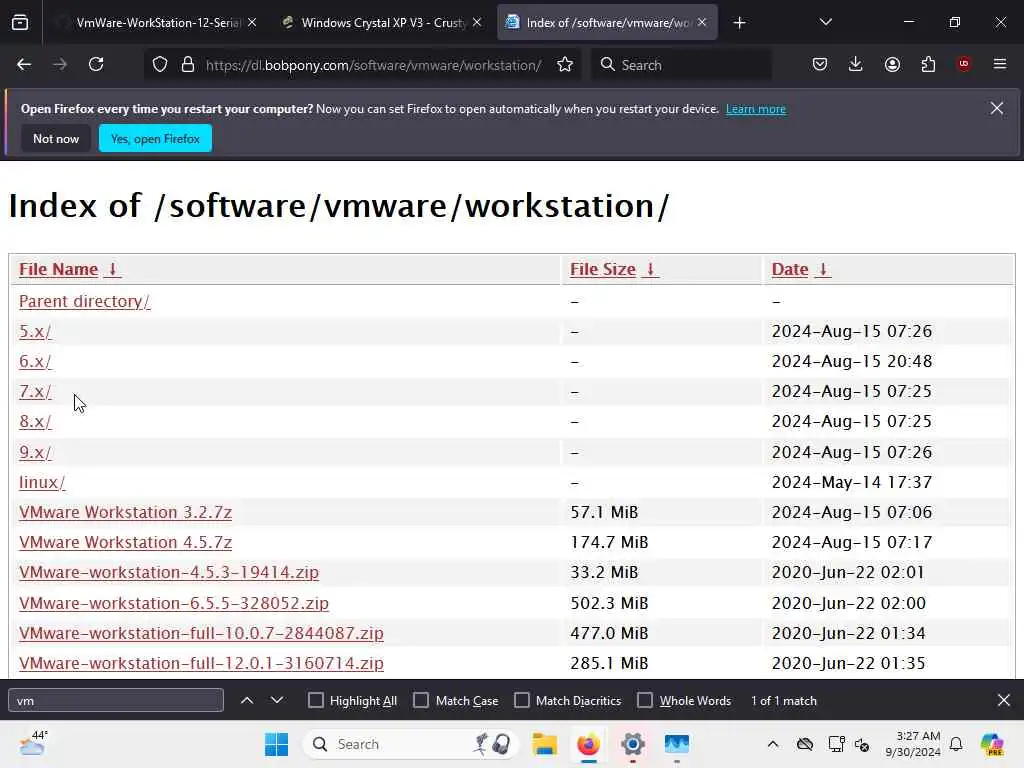Open Firefox account menu

pos(892,65)
